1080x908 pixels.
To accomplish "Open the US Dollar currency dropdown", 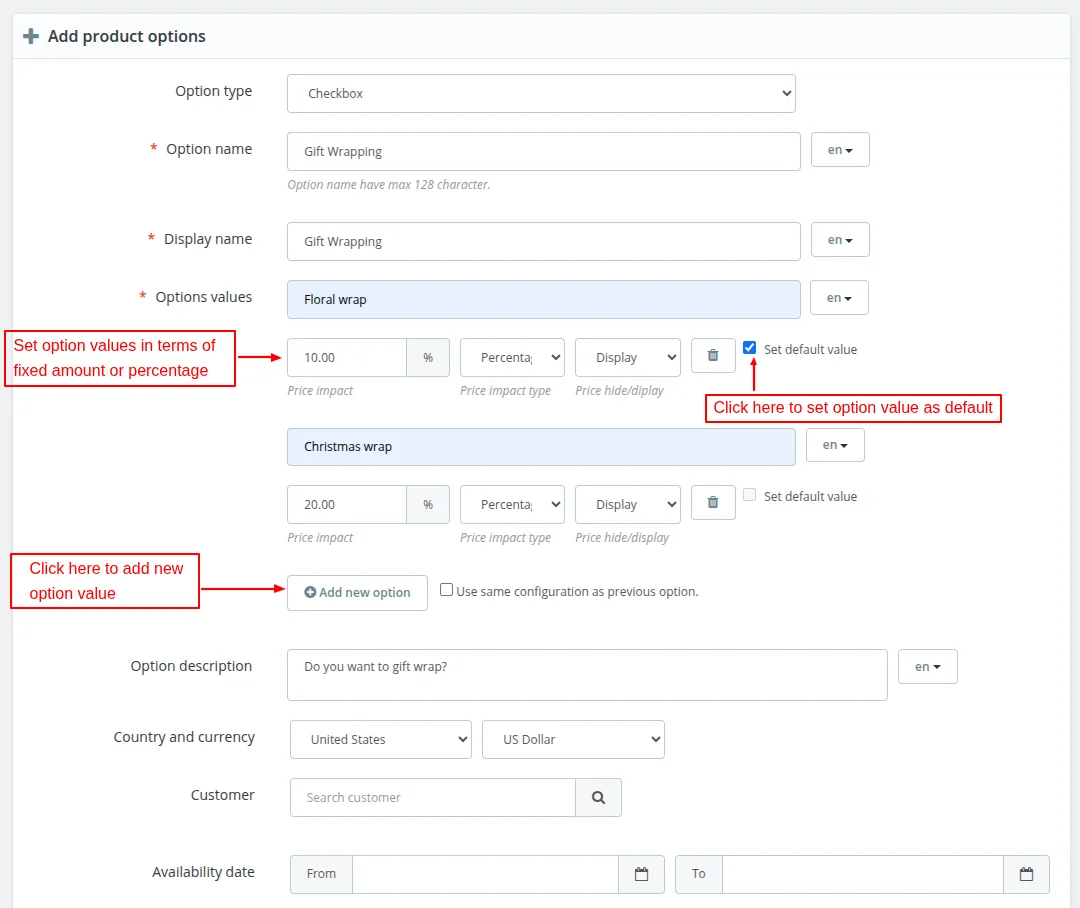I will (x=573, y=739).
